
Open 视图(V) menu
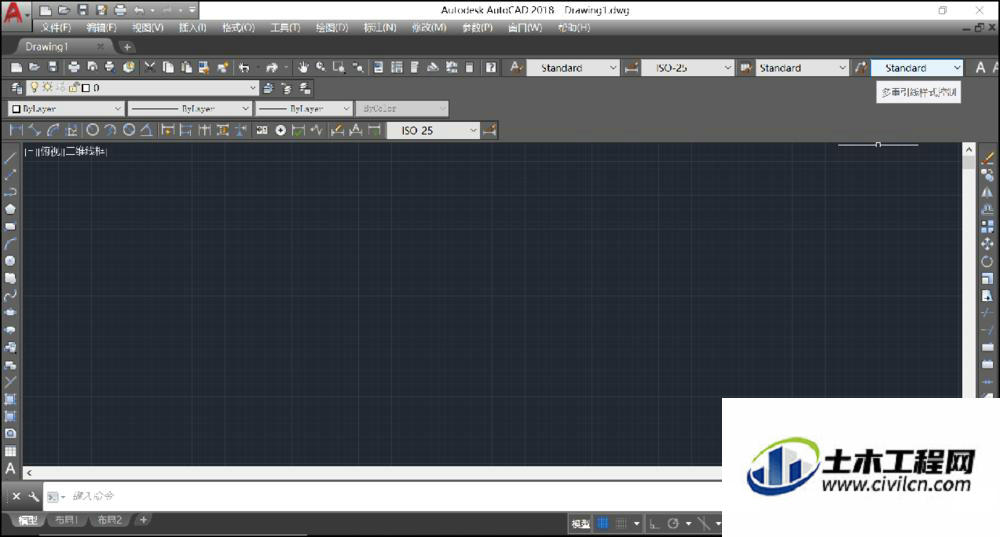pos(147,27)
